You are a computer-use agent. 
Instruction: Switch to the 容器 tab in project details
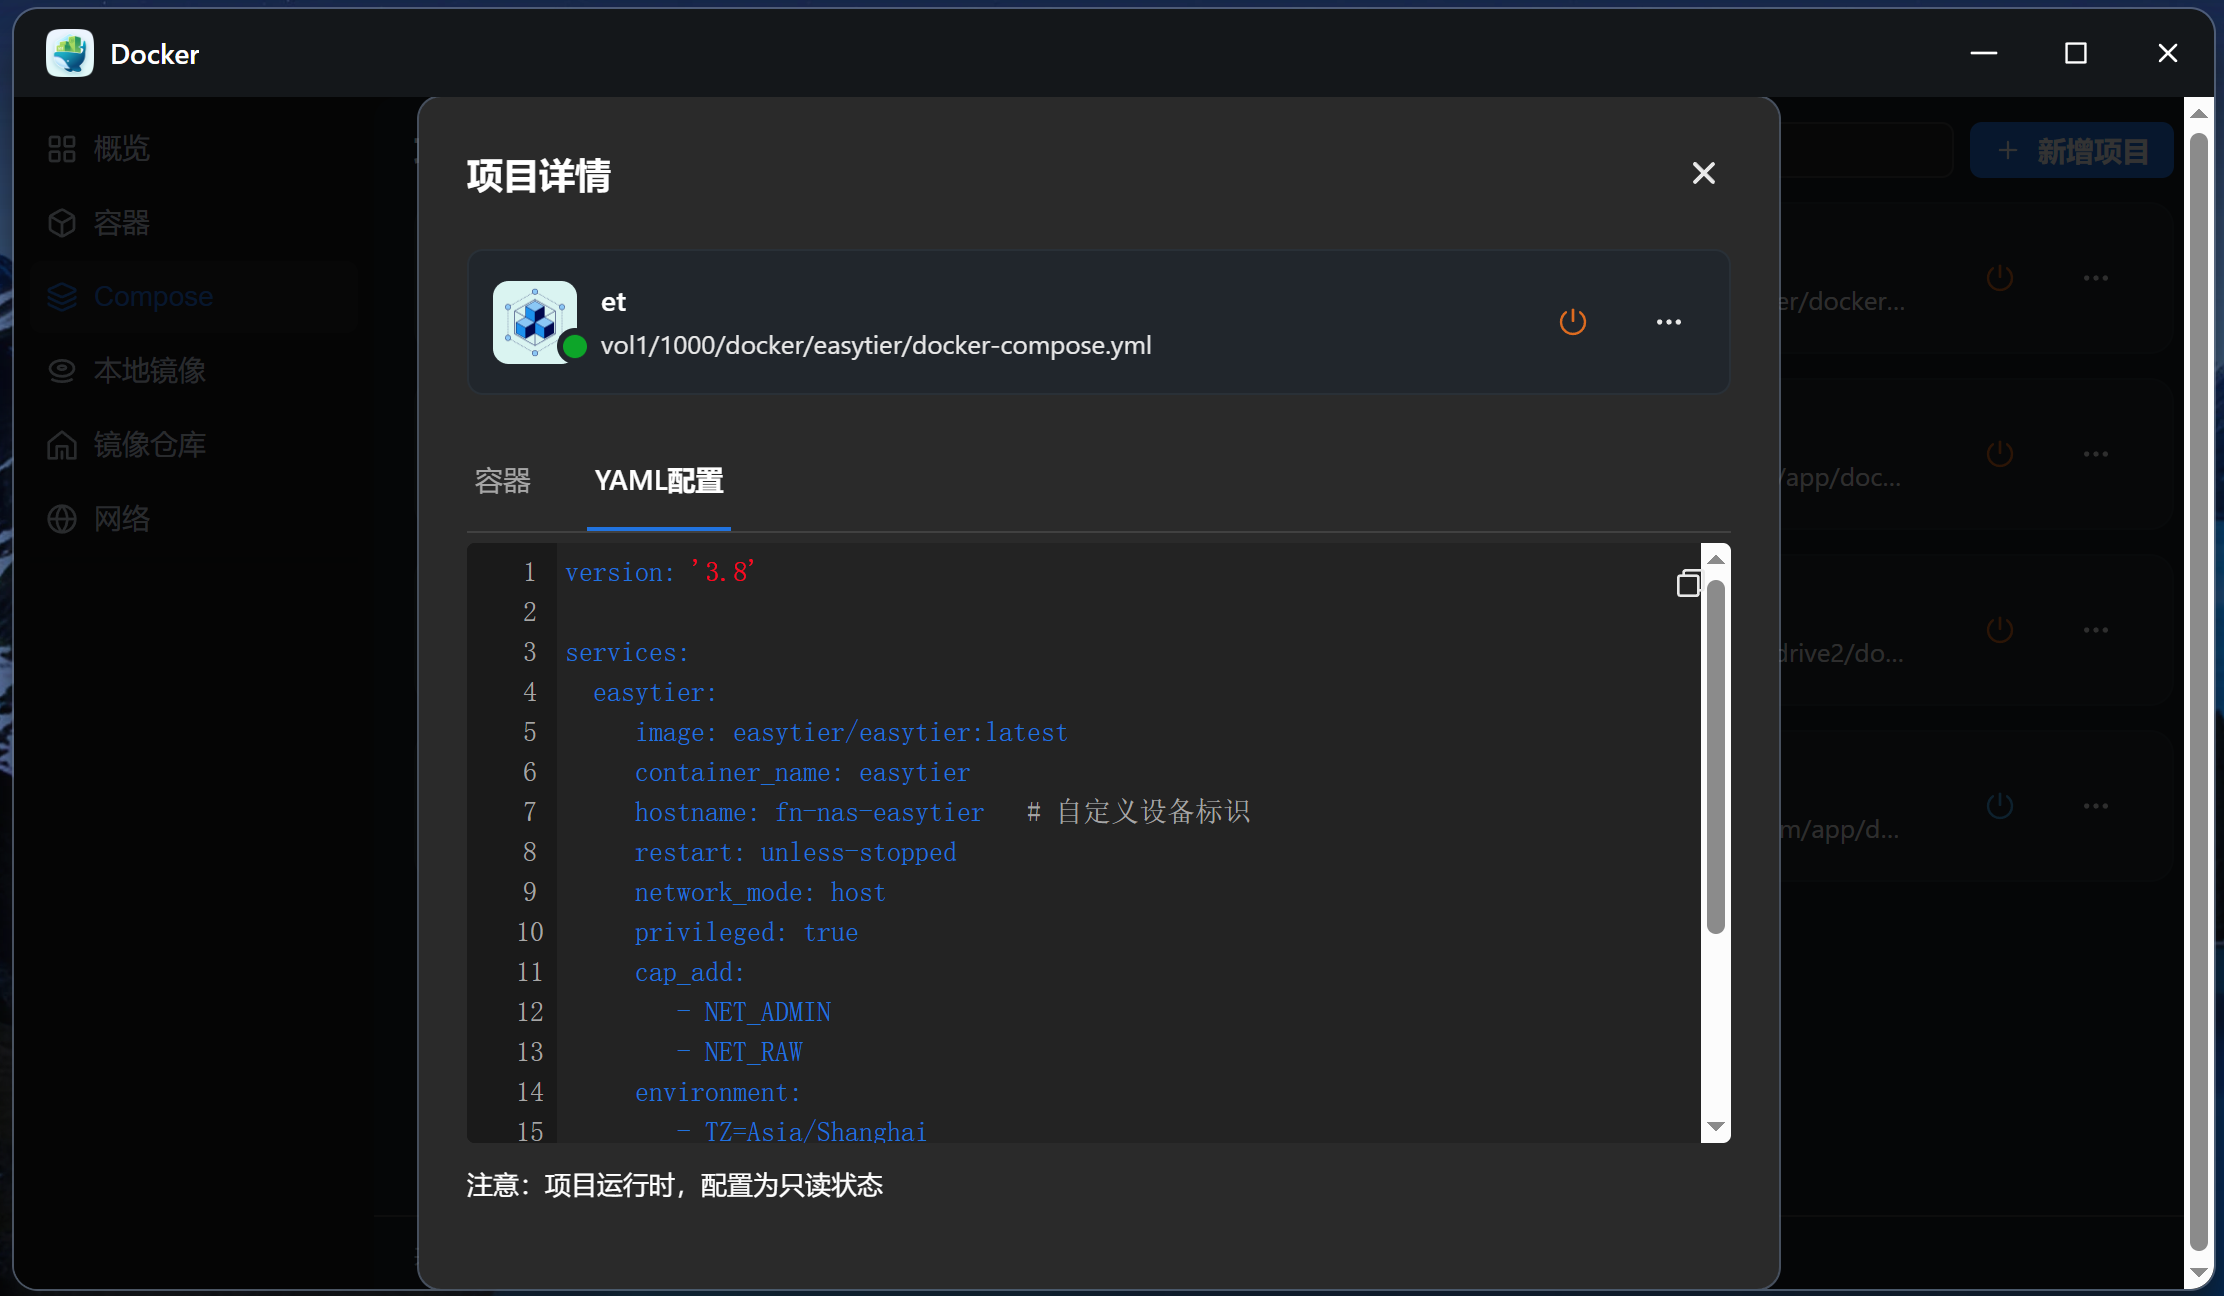[502, 481]
